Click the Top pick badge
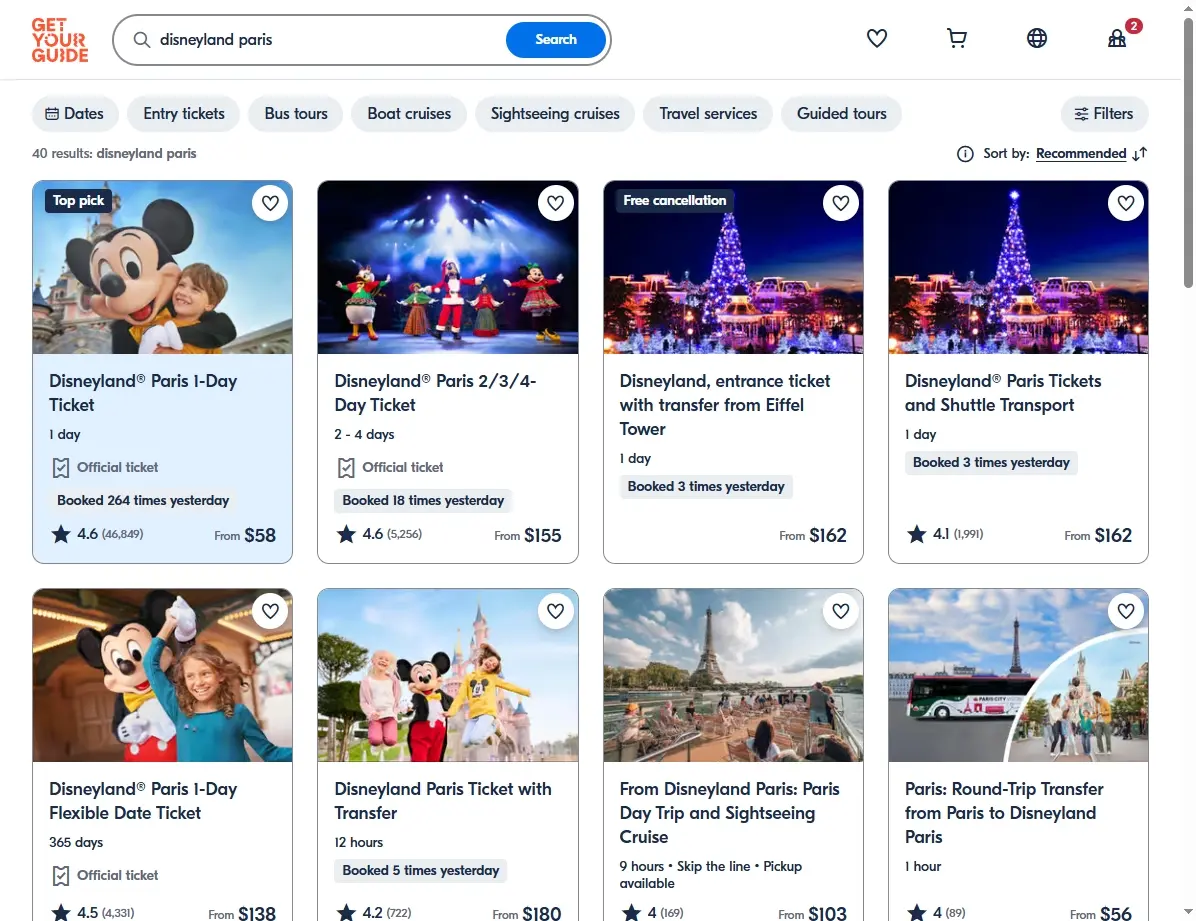Viewport: 1196px width, 921px height. pos(79,201)
